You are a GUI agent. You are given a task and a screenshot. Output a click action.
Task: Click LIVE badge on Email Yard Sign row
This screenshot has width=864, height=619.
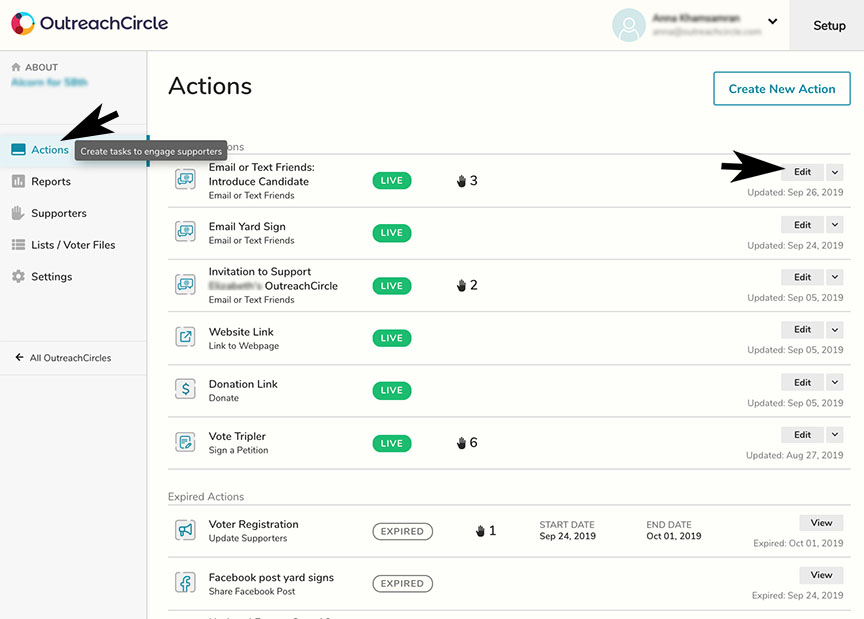pyautogui.click(x=392, y=233)
